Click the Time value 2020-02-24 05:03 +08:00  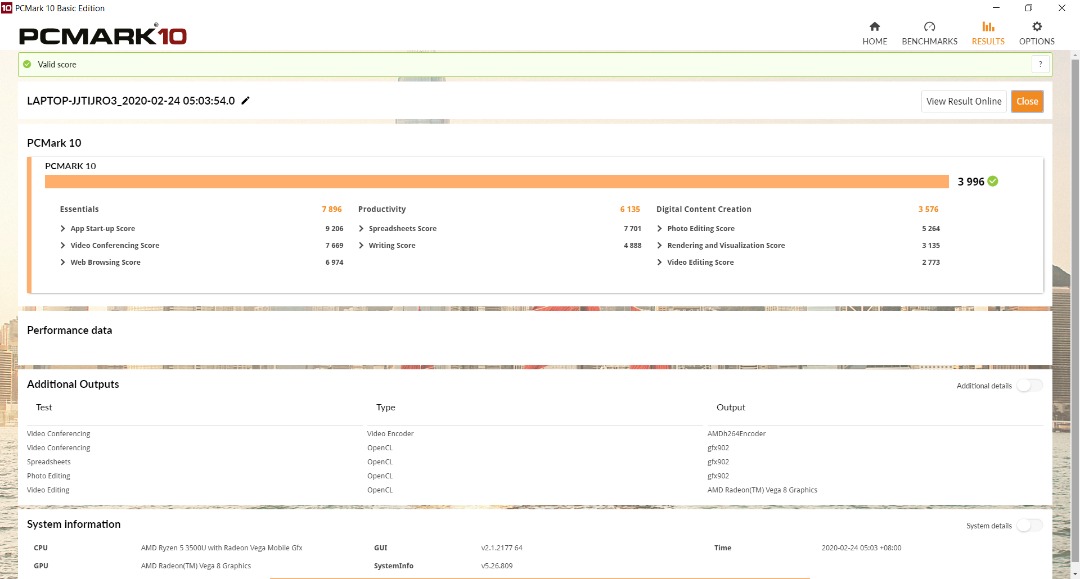[861, 548]
